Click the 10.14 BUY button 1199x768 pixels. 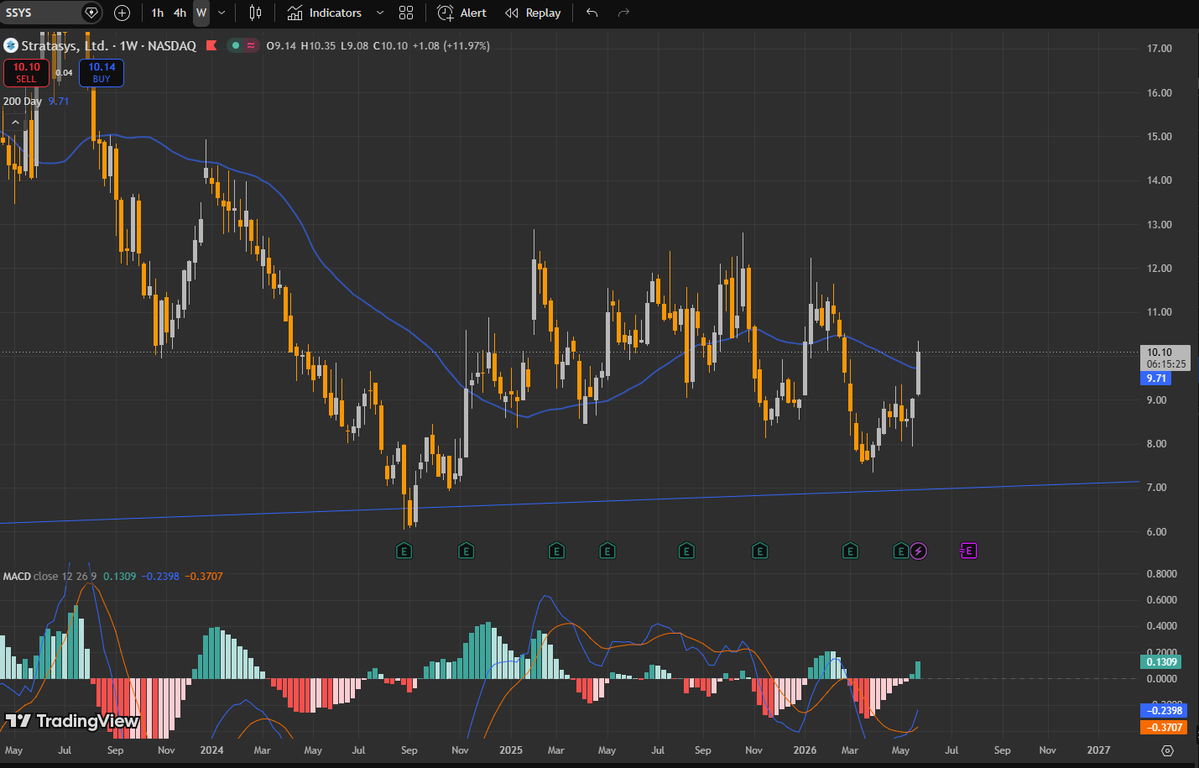[x=100, y=73]
